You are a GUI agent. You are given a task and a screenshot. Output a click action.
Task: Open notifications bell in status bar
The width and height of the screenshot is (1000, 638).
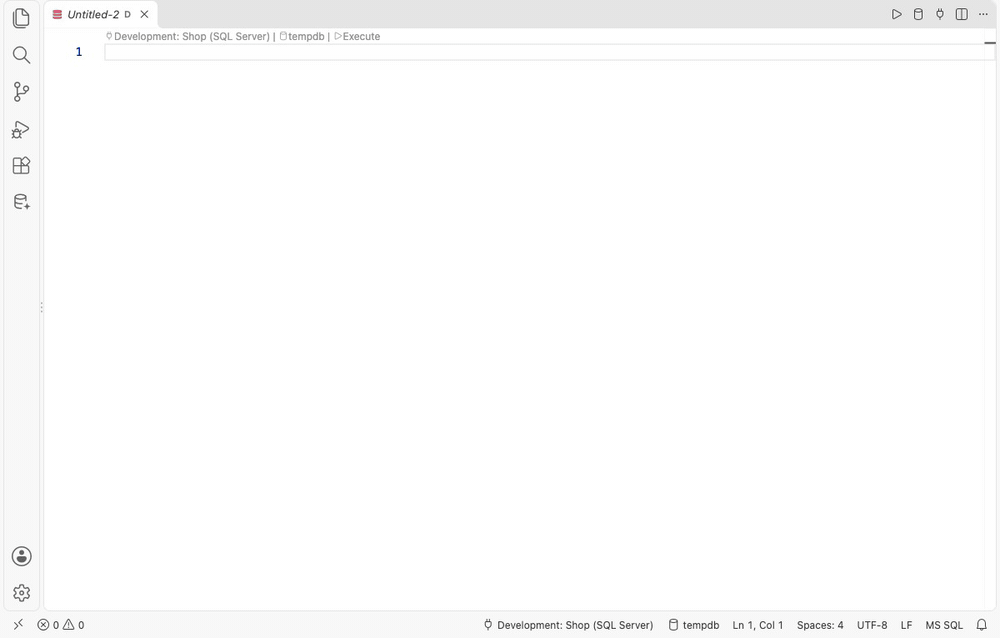(982, 625)
